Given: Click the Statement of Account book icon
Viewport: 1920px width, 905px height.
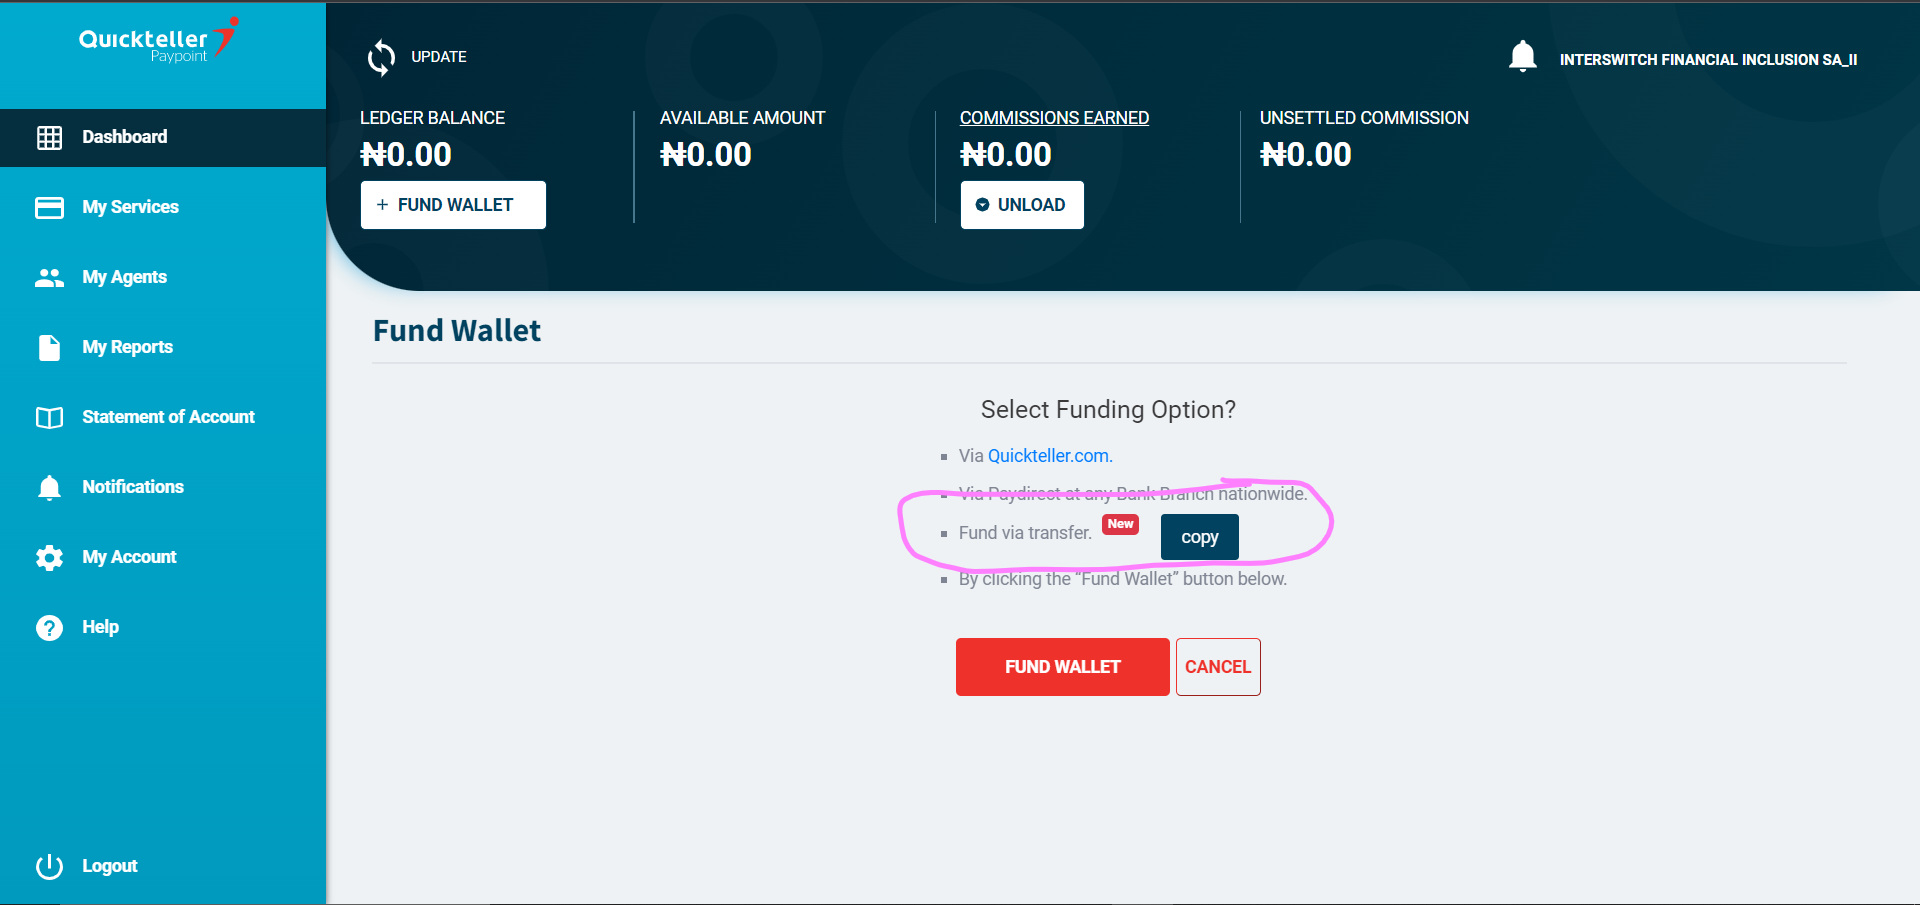Looking at the screenshot, I should [49, 417].
